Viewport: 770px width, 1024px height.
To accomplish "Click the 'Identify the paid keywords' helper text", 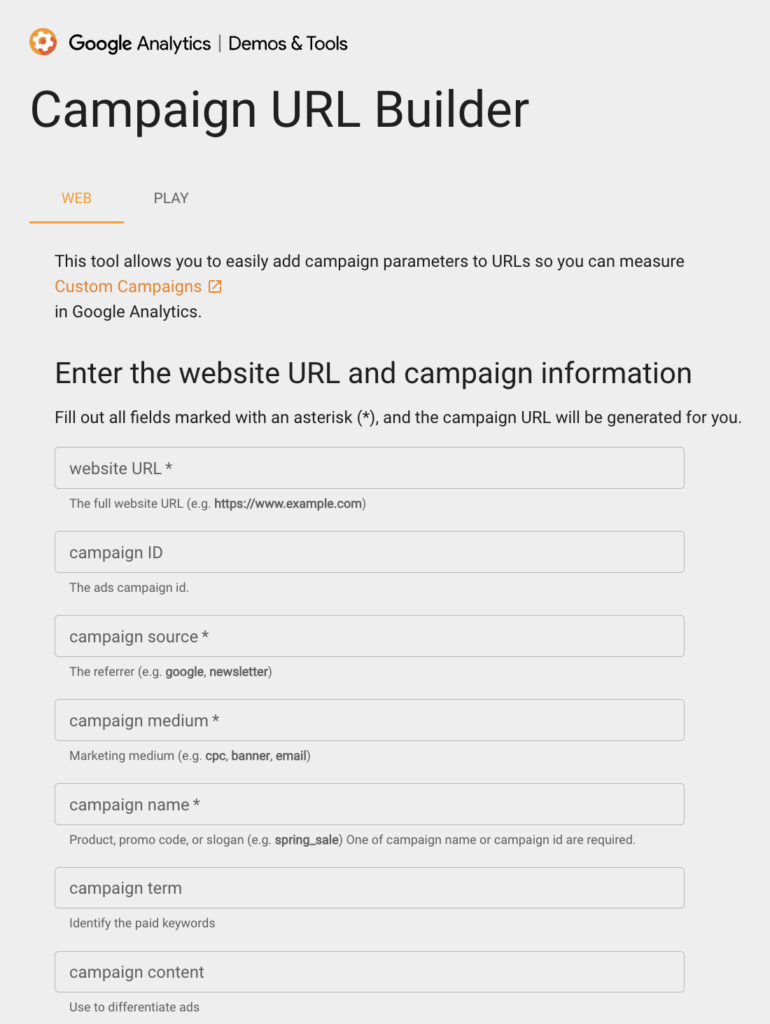I will (x=142, y=923).
